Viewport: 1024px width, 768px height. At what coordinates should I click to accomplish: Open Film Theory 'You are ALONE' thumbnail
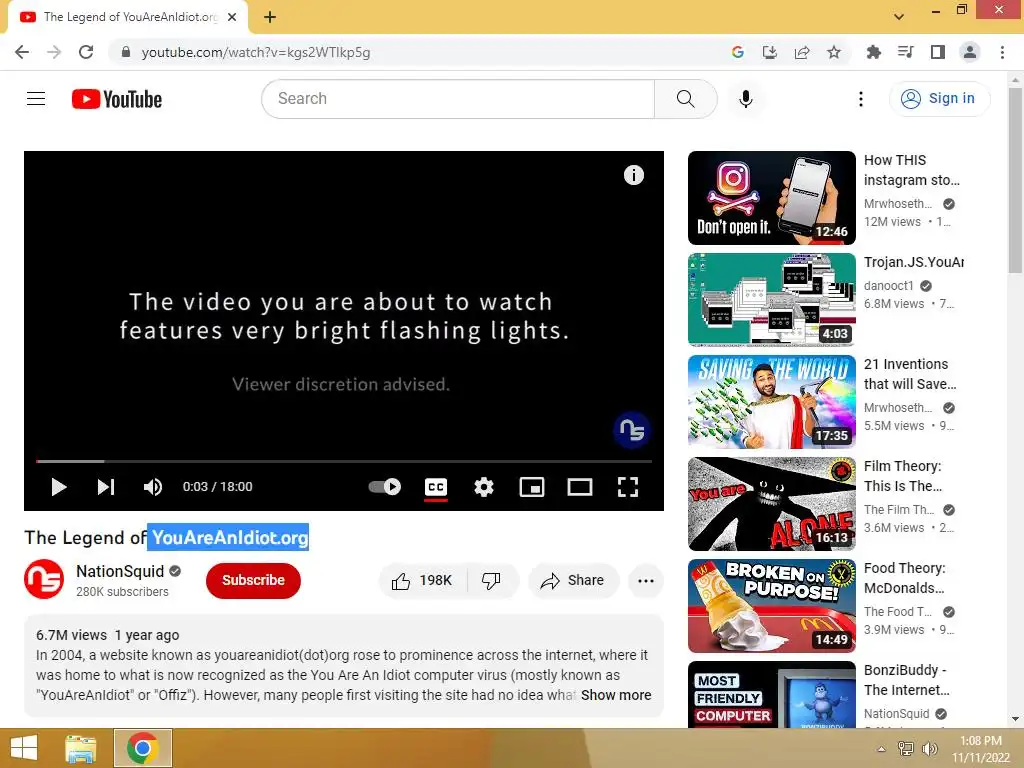tap(771, 504)
